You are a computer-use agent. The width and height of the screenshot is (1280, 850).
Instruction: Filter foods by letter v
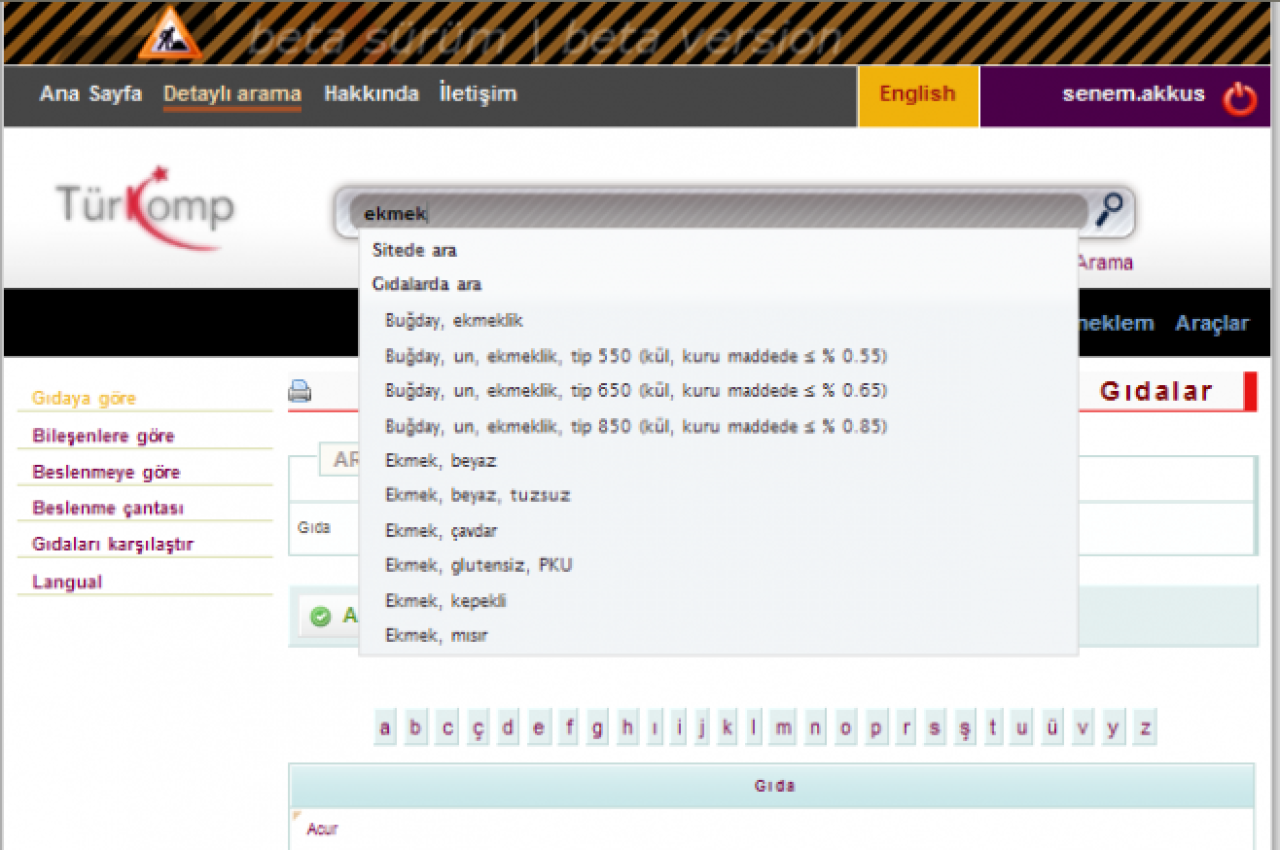1082,728
